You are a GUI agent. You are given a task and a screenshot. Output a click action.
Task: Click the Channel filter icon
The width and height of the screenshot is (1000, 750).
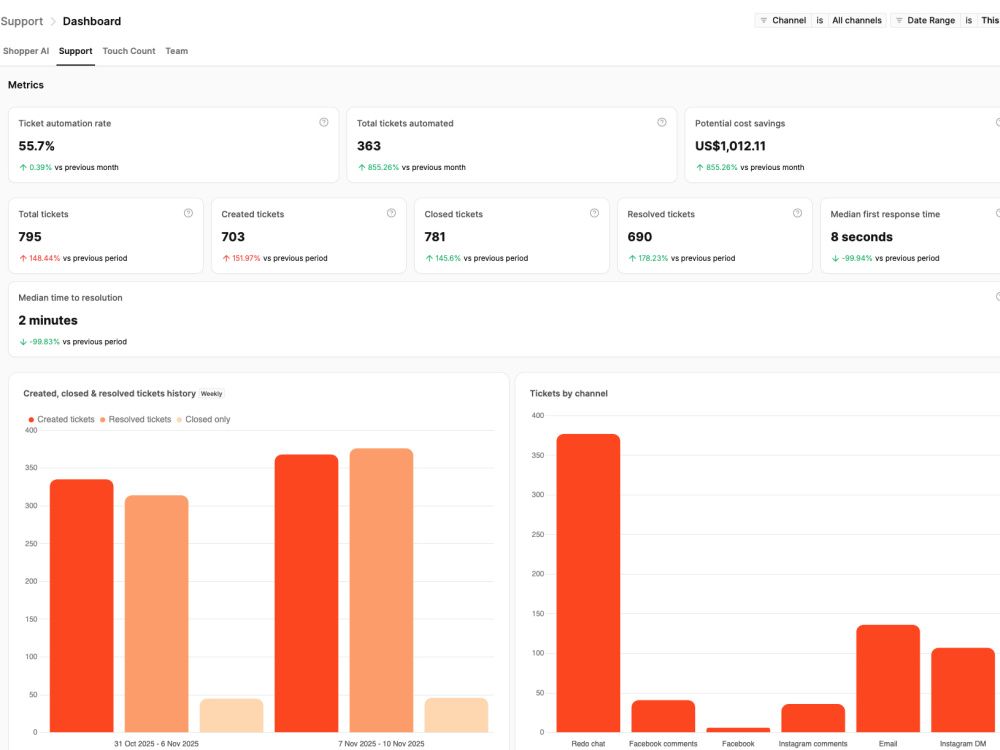pyautogui.click(x=763, y=20)
